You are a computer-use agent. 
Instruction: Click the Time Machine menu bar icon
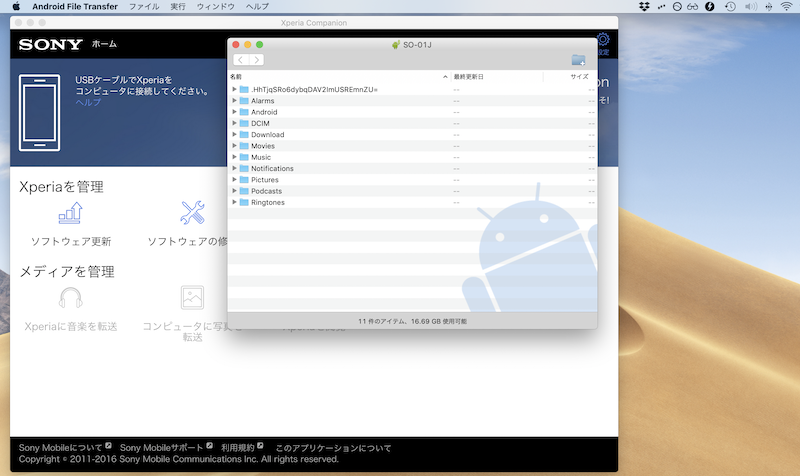[x=730, y=6]
